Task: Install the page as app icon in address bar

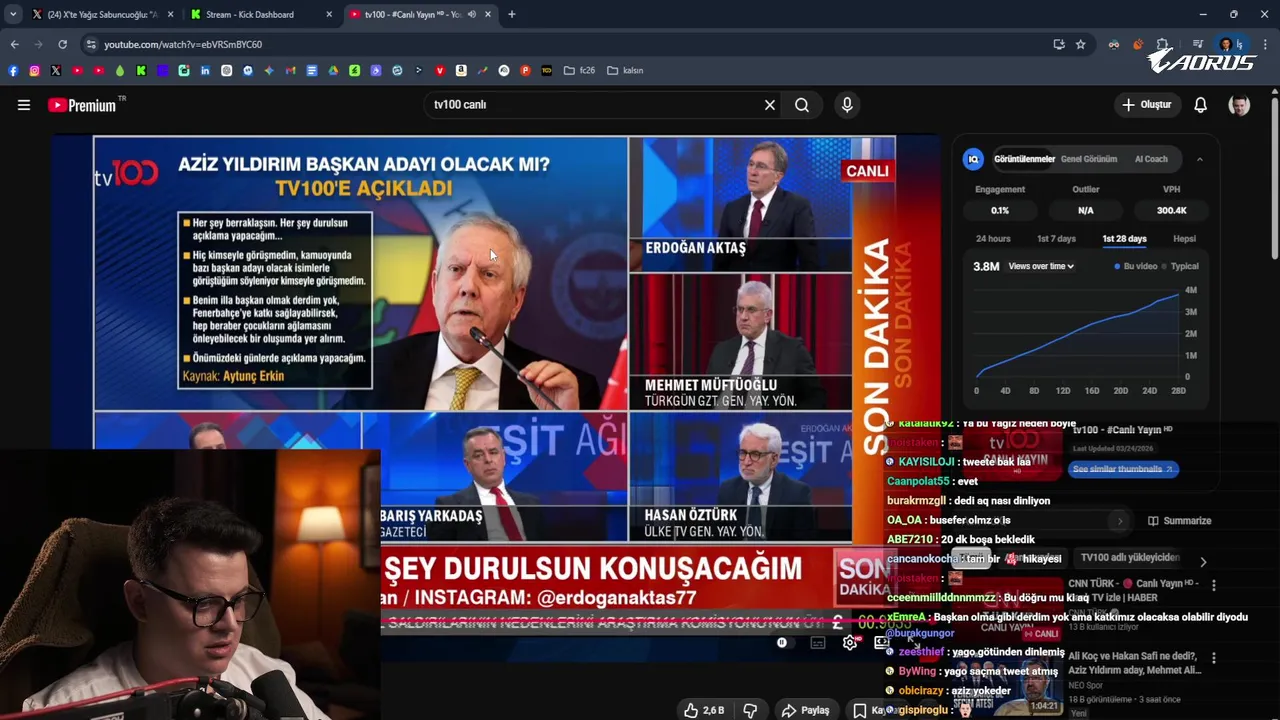Action: tap(1059, 44)
